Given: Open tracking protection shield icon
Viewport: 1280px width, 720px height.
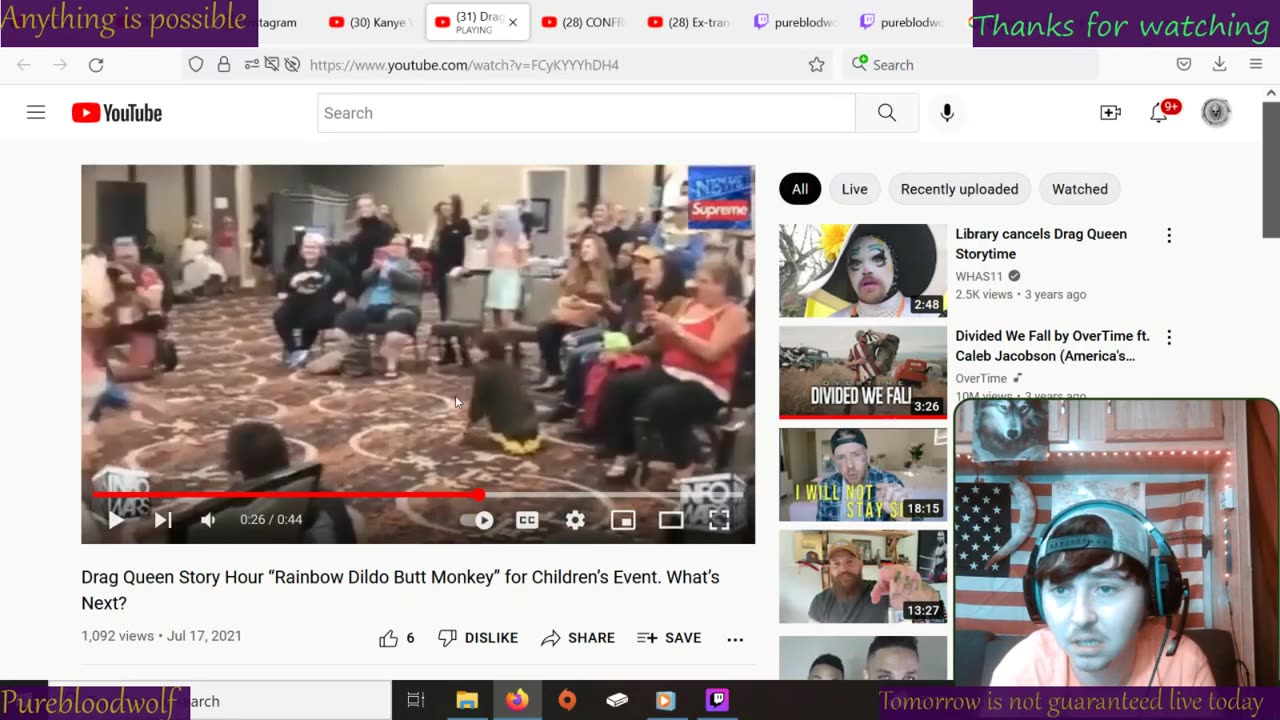Looking at the screenshot, I should [196, 65].
